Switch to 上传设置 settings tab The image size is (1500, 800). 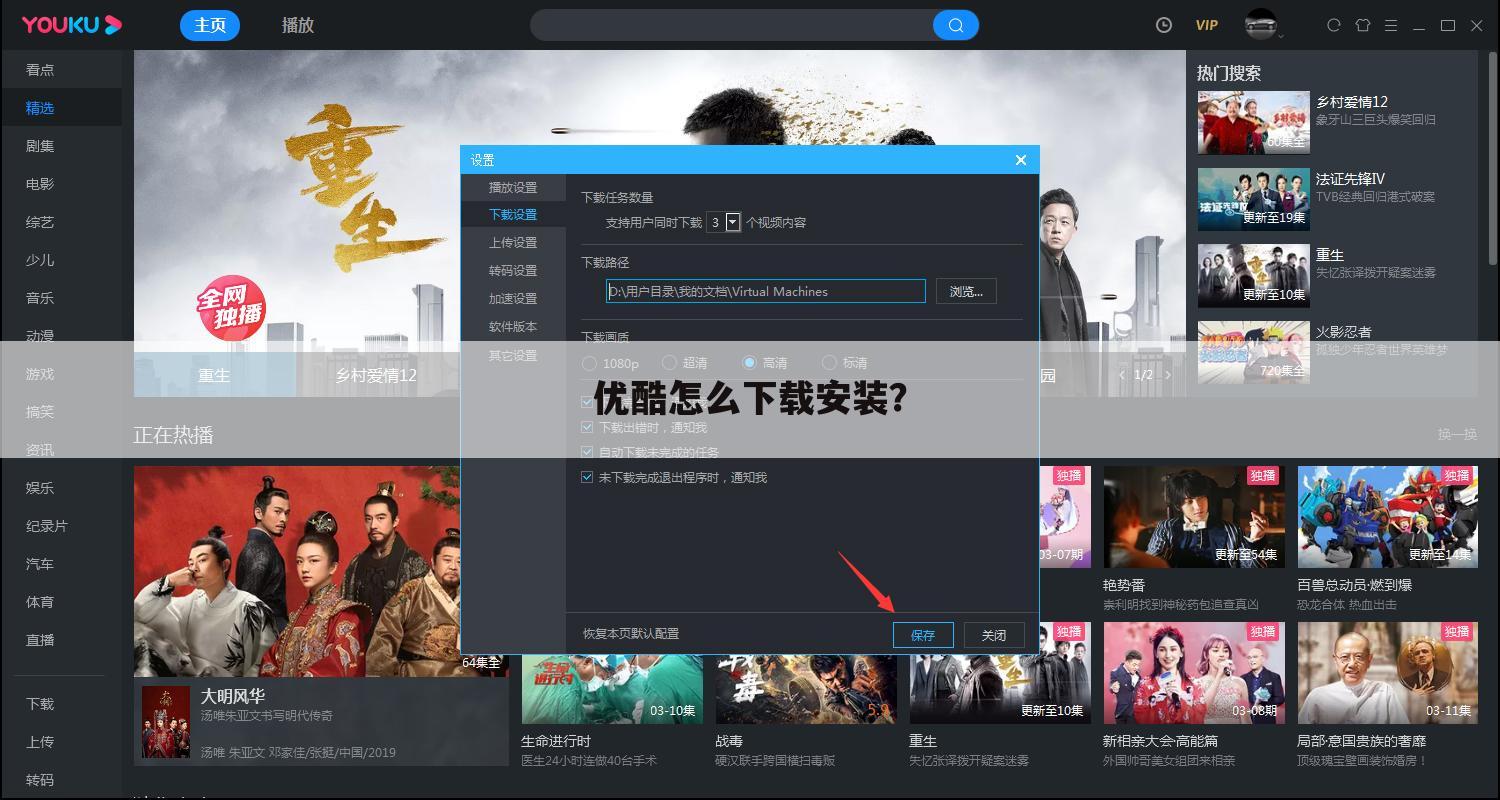click(513, 242)
